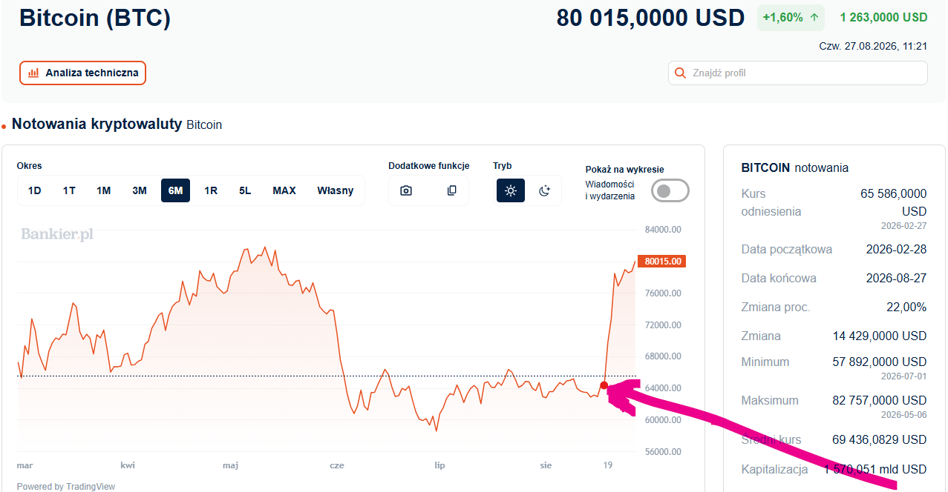Take chart snapshot with camera icon
Screen dimensions: 948x492
(x=406, y=190)
